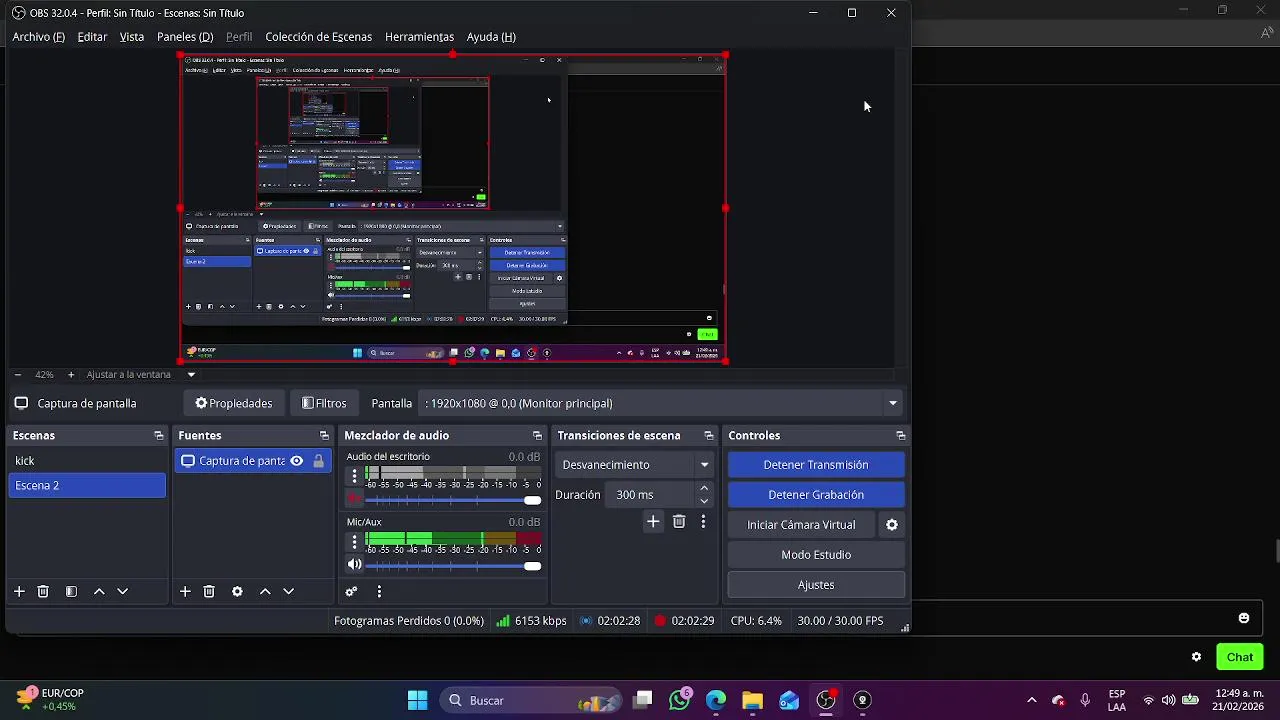Open transition properties three-dot menu
The image size is (1280, 720).
click(703, 521)
